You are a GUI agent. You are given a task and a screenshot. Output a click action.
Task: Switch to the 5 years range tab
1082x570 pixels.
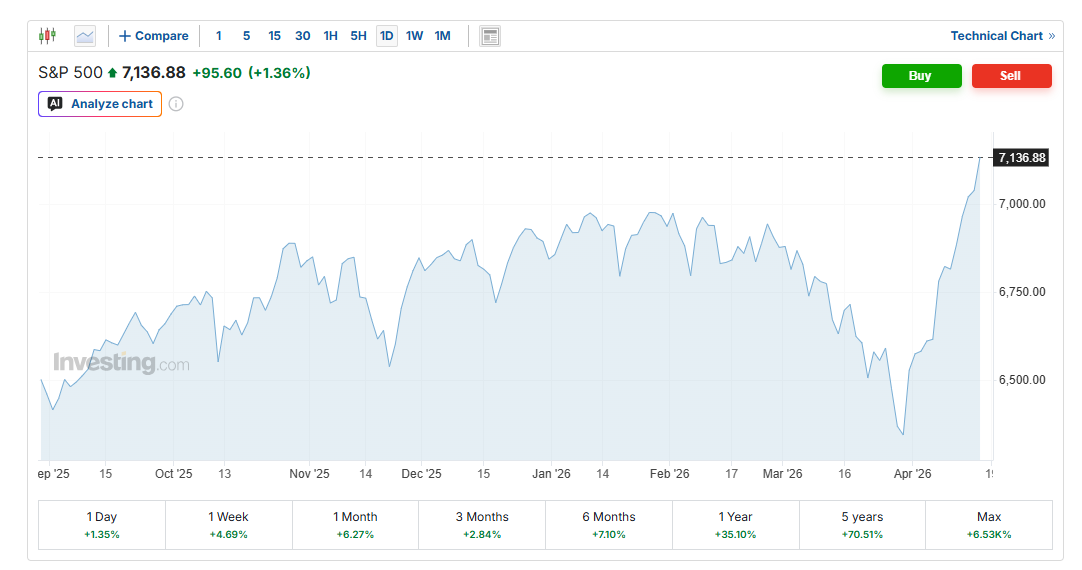tap(862, 525)
